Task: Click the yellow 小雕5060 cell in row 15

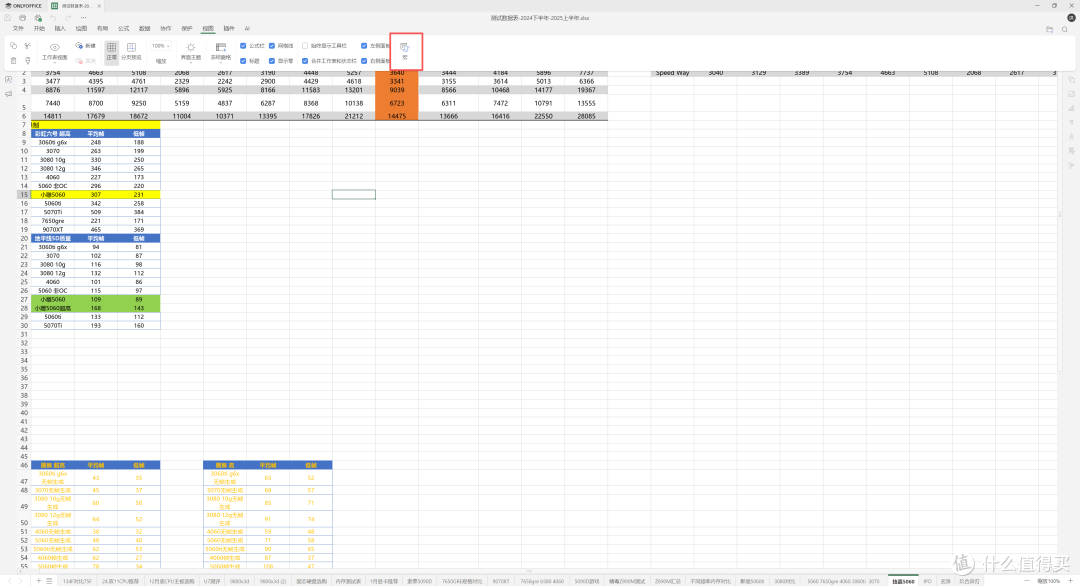Action: click(x=52, y=195)
